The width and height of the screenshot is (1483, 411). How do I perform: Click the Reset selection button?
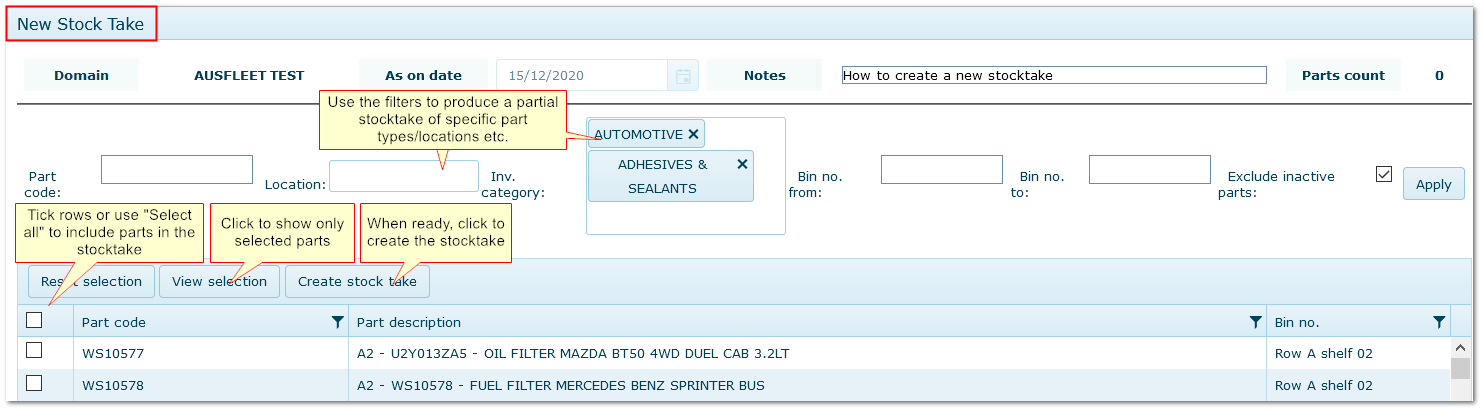pyautogui.click(x=92, y=282)
